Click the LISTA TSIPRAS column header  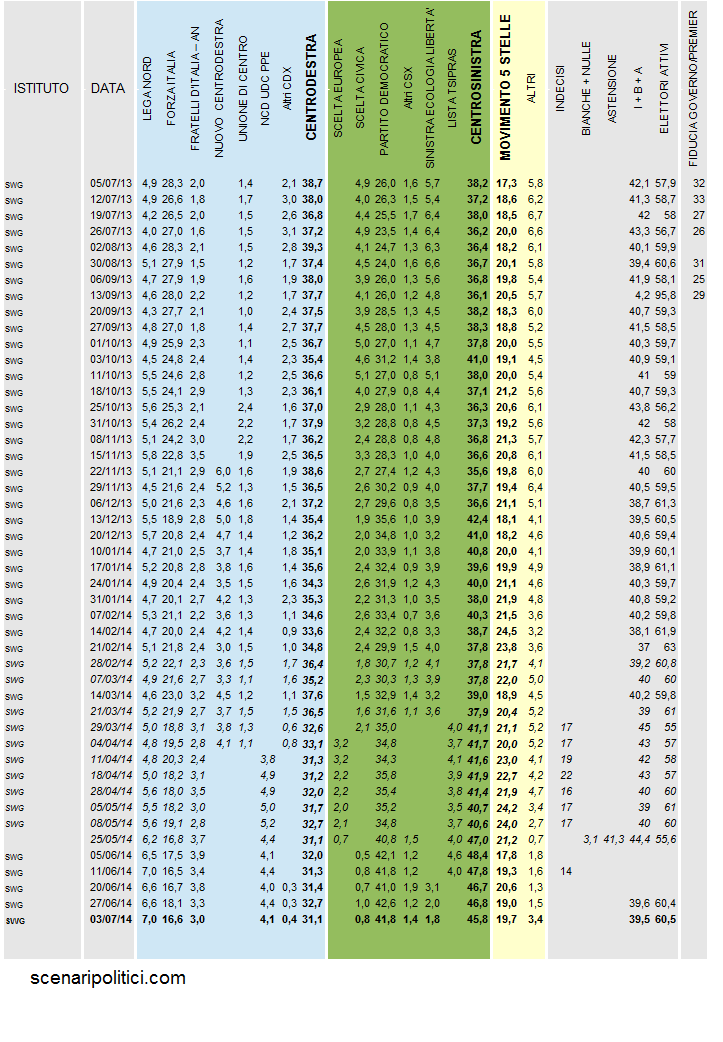point(453,88)
